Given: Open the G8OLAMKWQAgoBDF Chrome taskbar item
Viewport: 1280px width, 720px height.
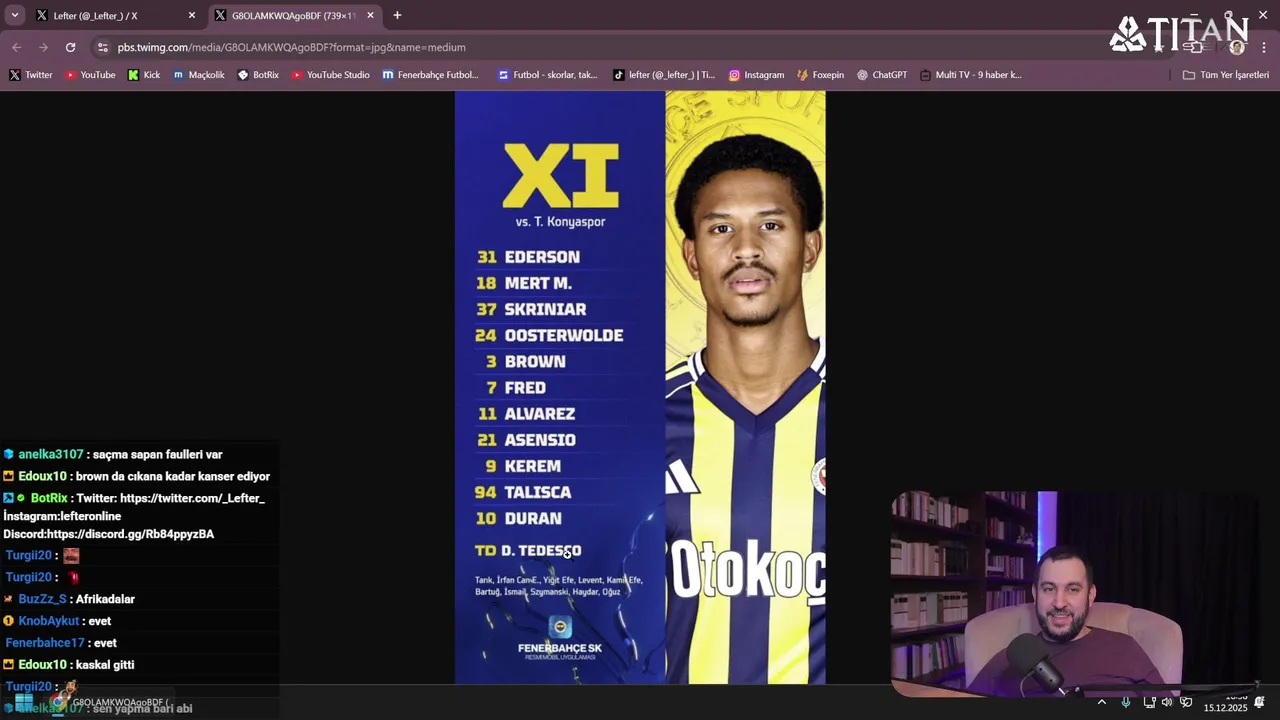Looking at the screenshot, I should pos(110,703).
